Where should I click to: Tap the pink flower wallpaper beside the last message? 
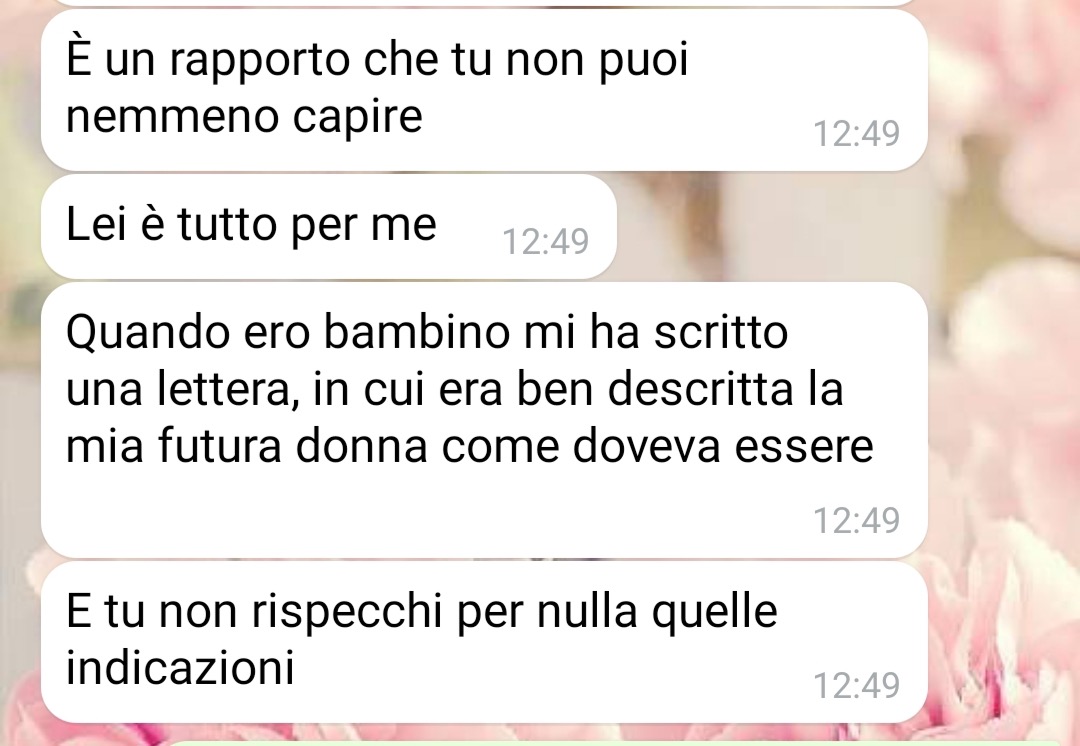tap(1002, 641)
